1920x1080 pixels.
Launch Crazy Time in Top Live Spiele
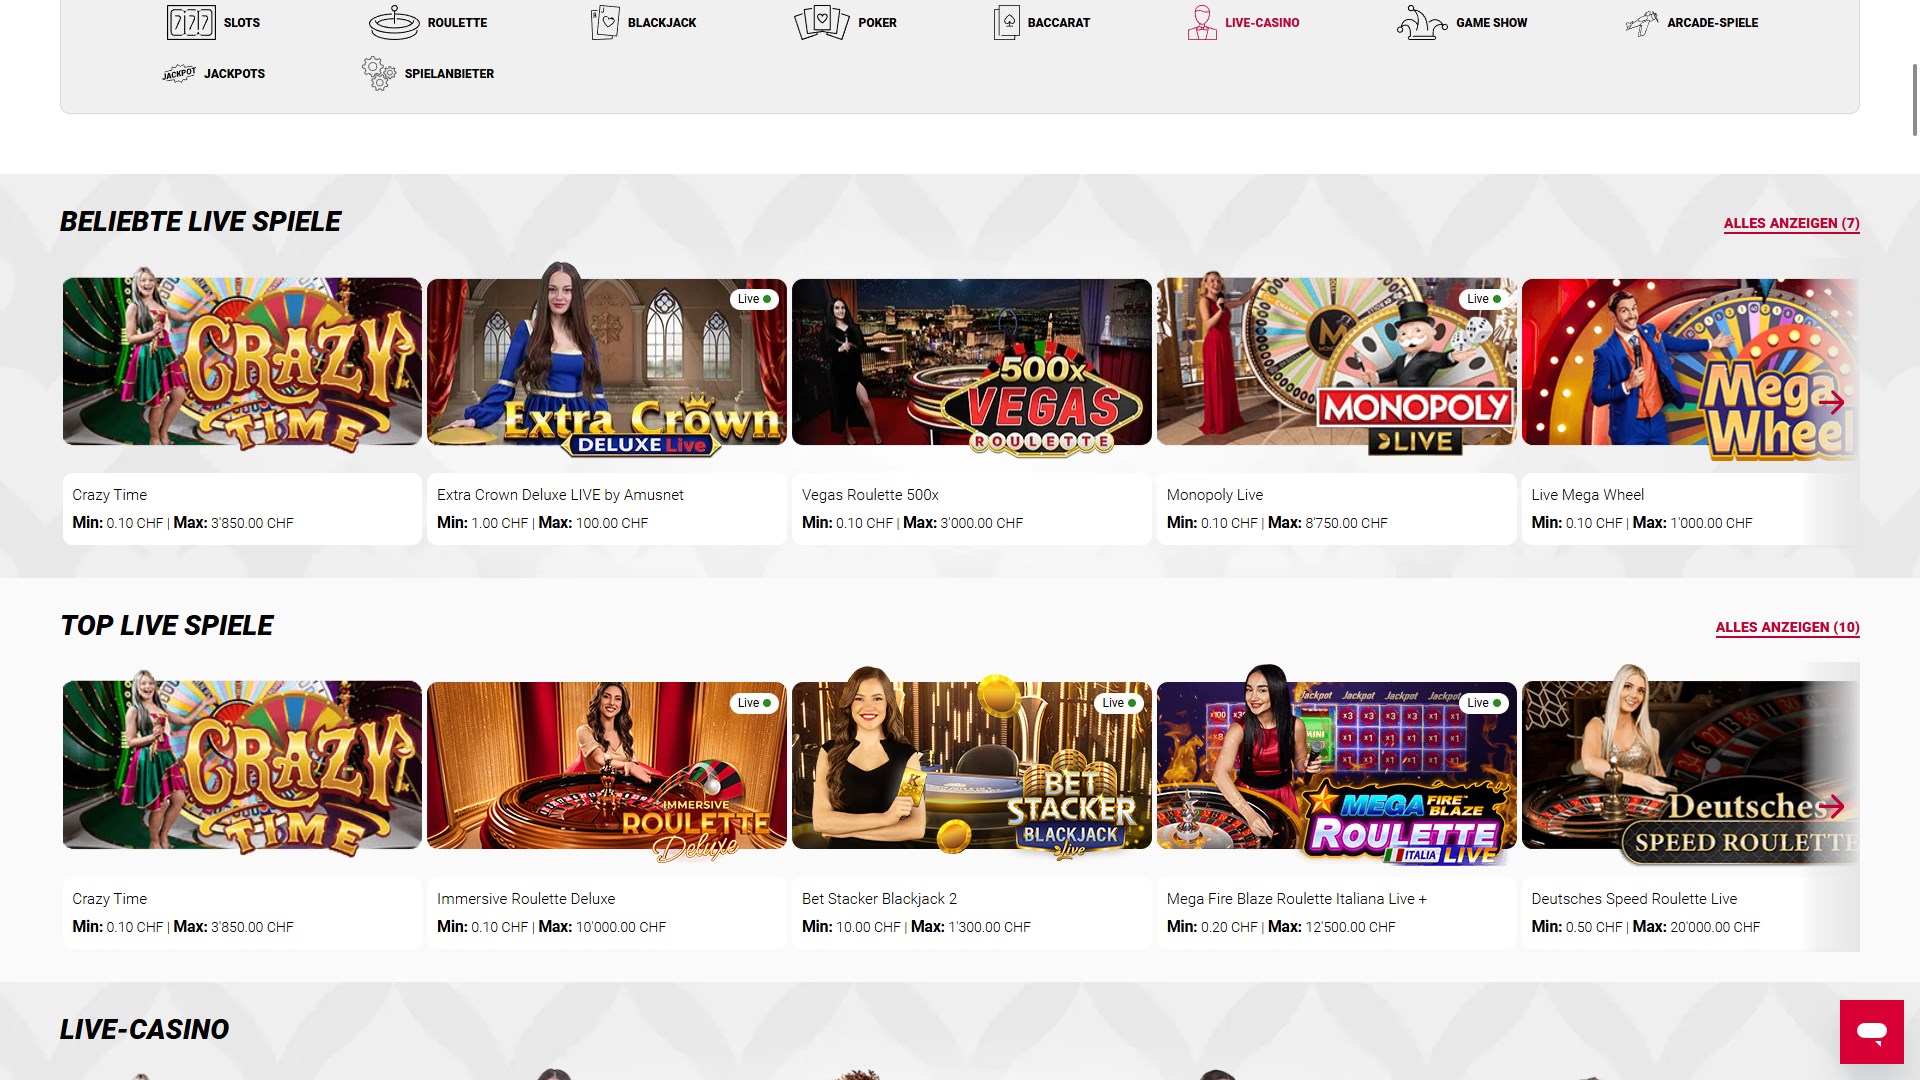pos(242,765)
